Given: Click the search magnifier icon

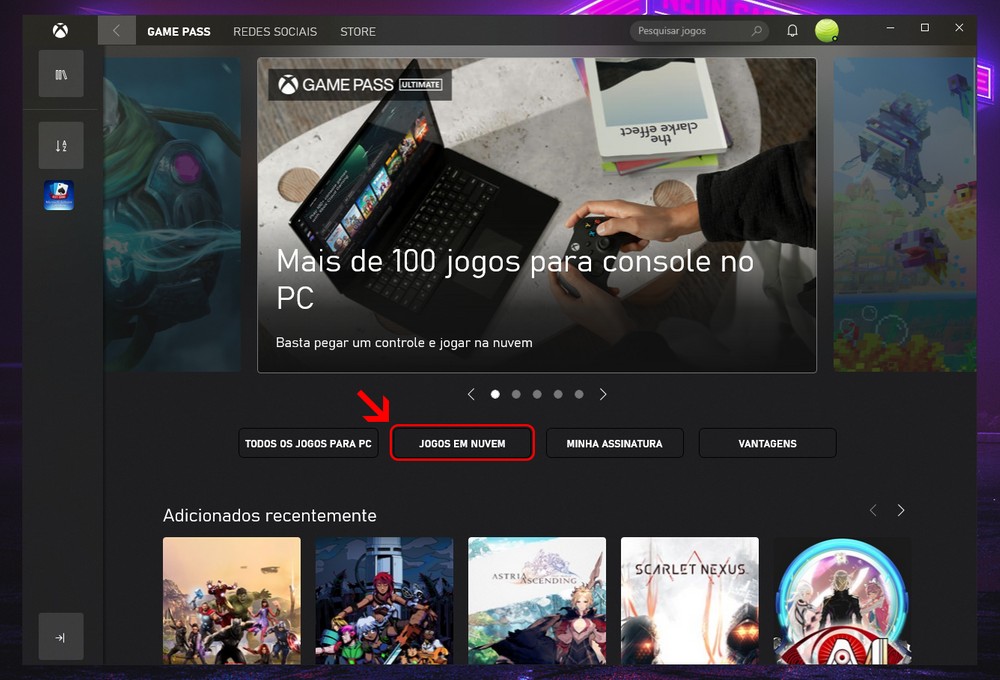Looking at the screenshot, I should 756,31.
